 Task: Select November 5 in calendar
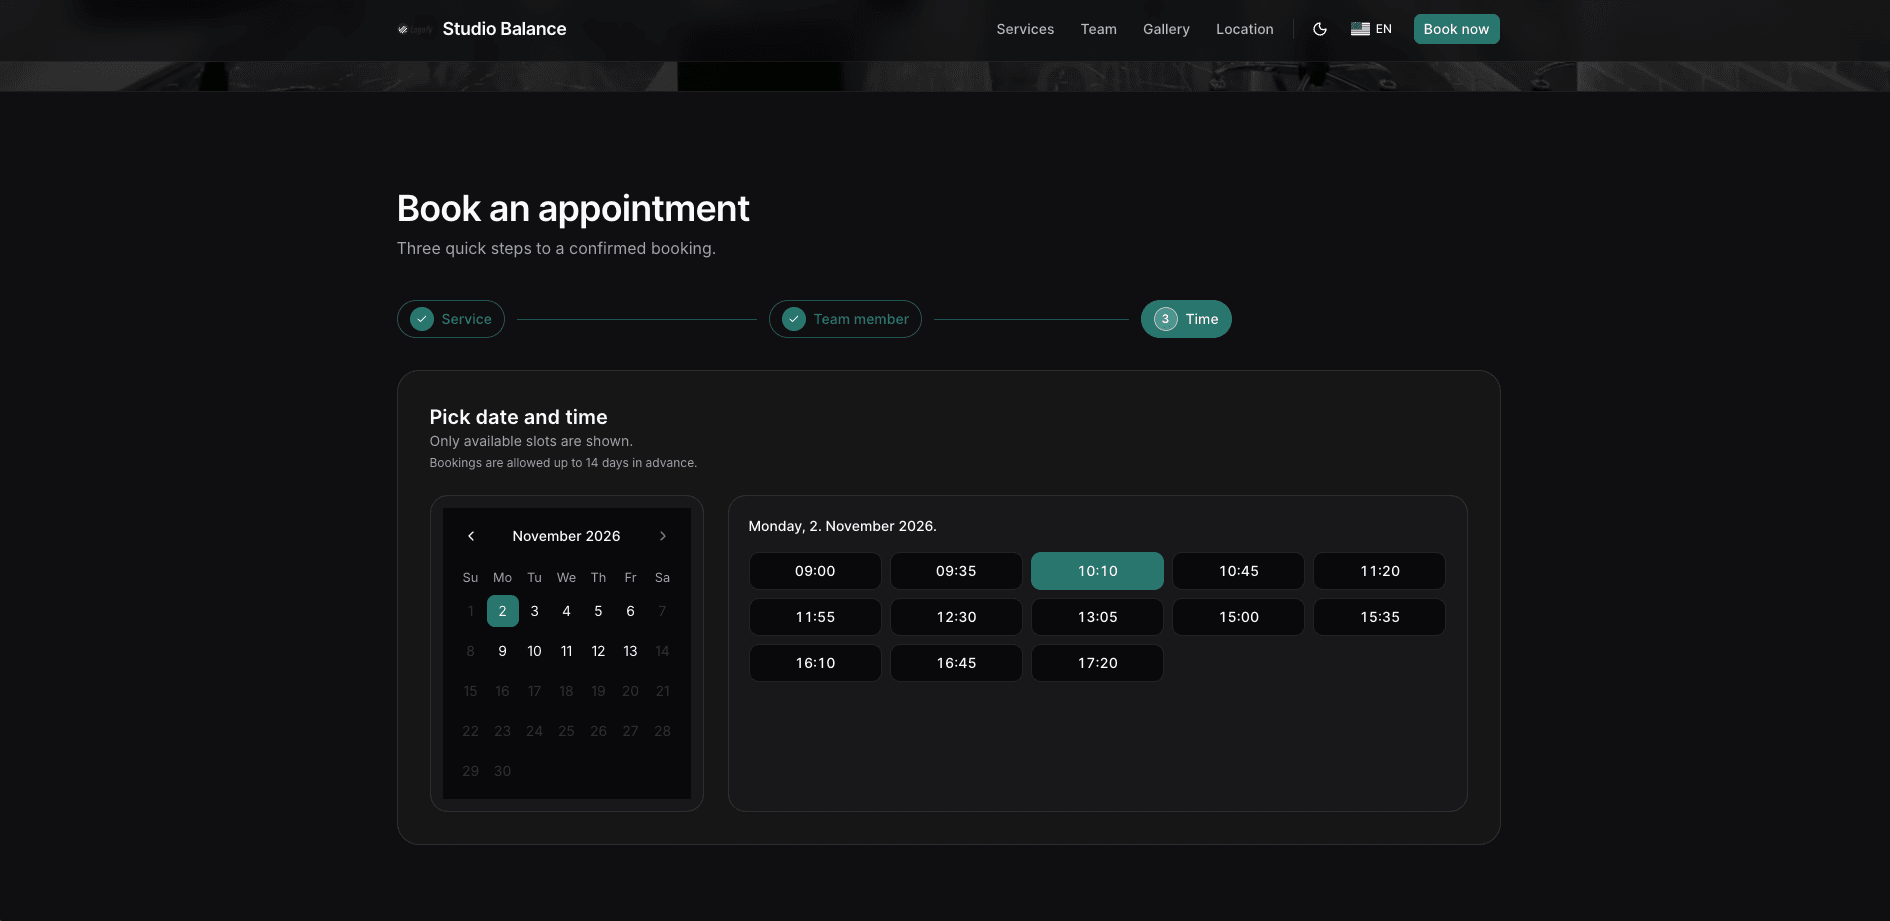[598, 611]
